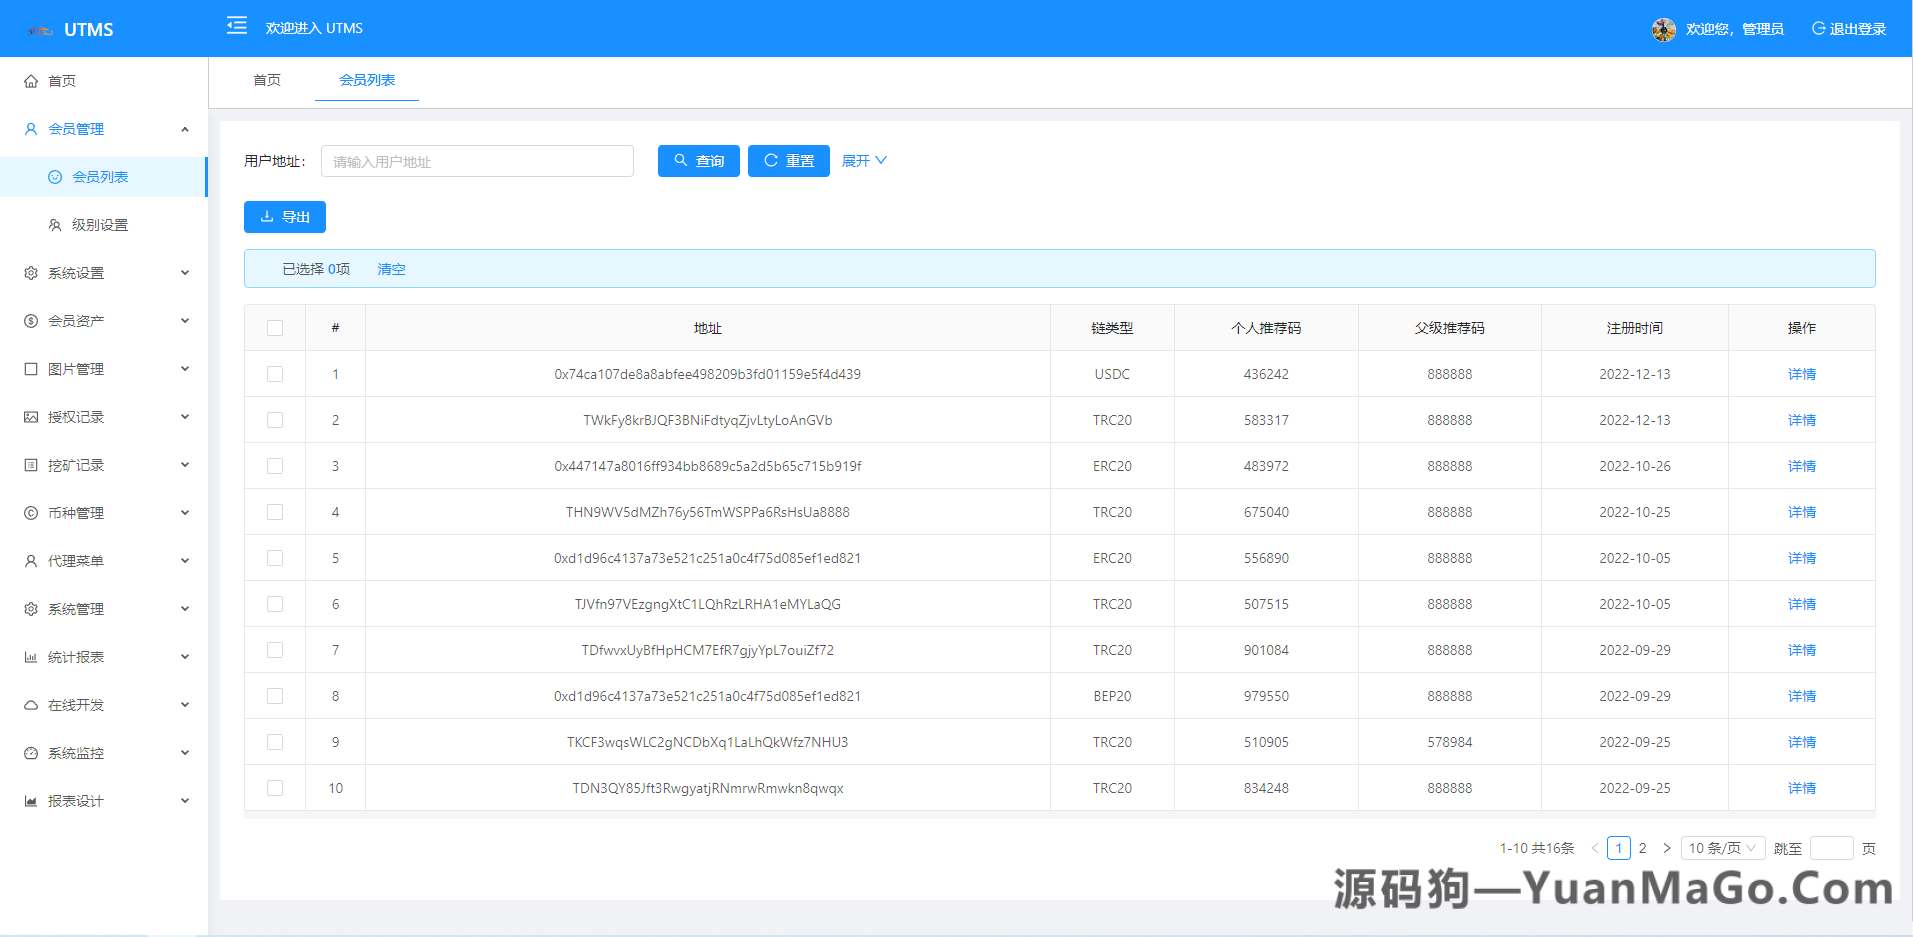
Task: Open the 首页 home icon in sidebar
Action: 31,81
